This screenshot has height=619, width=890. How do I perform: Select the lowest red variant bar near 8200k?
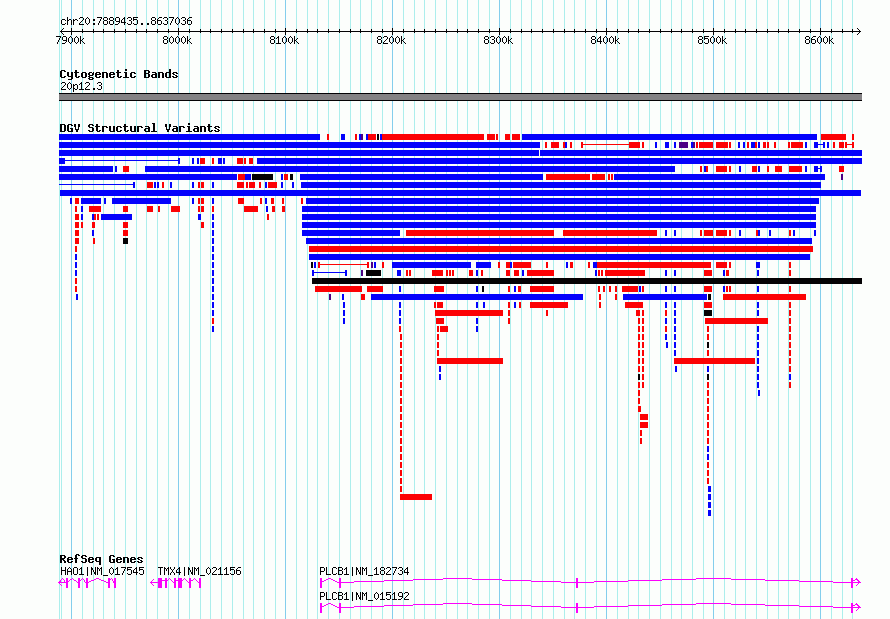tap(416, 497)
